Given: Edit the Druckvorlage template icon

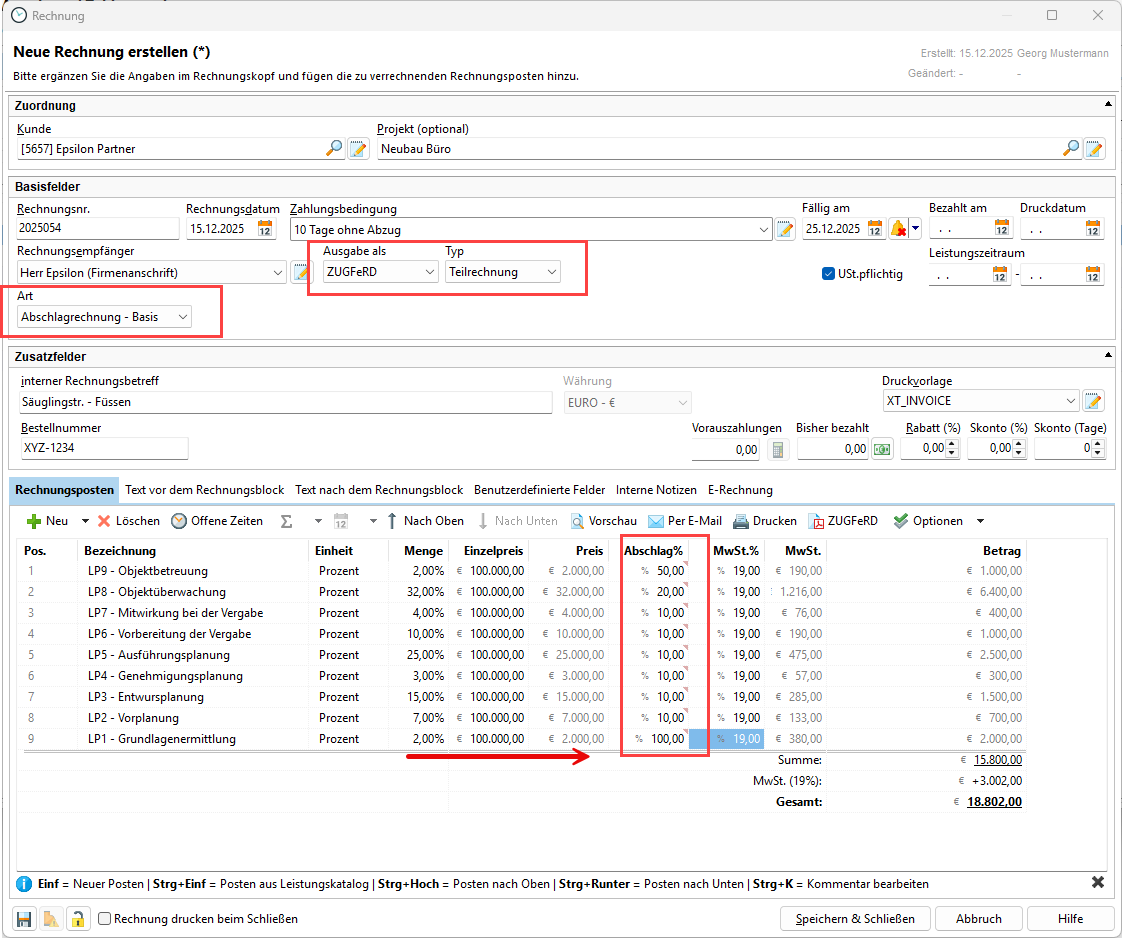Looking at the screenshot, I should (x=1094, y=401).
